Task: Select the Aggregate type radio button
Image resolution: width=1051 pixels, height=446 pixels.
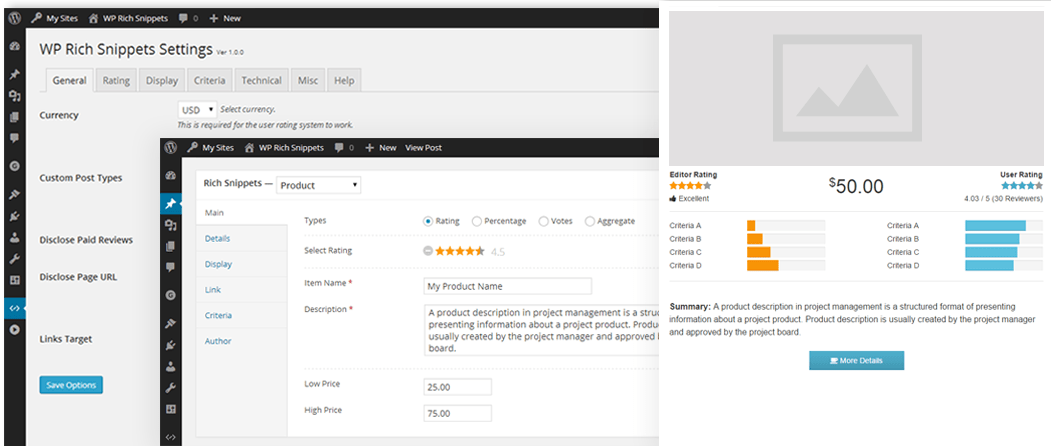Action: 590,221
